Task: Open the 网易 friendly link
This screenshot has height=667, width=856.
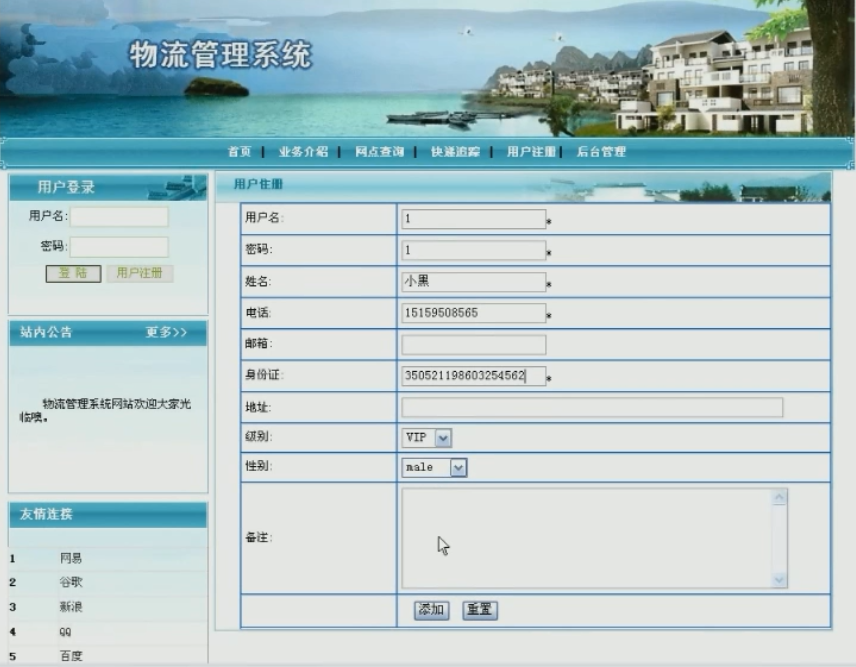Action: point(71,559)
